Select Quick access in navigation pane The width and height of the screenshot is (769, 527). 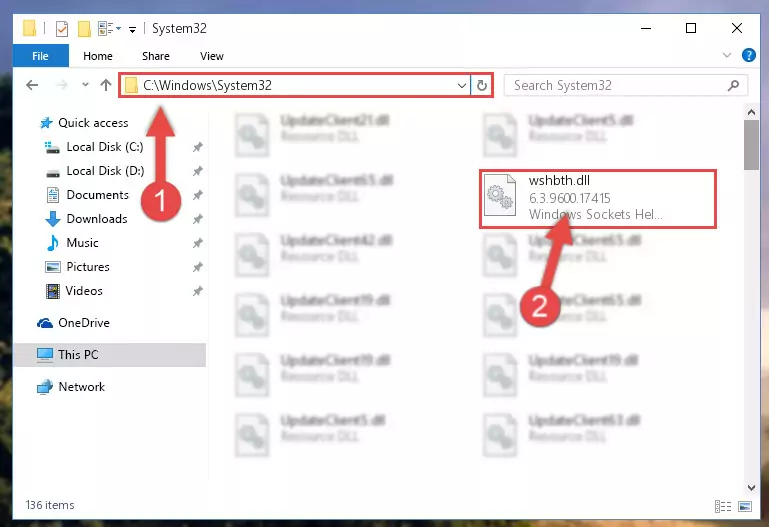coord(93,123)
